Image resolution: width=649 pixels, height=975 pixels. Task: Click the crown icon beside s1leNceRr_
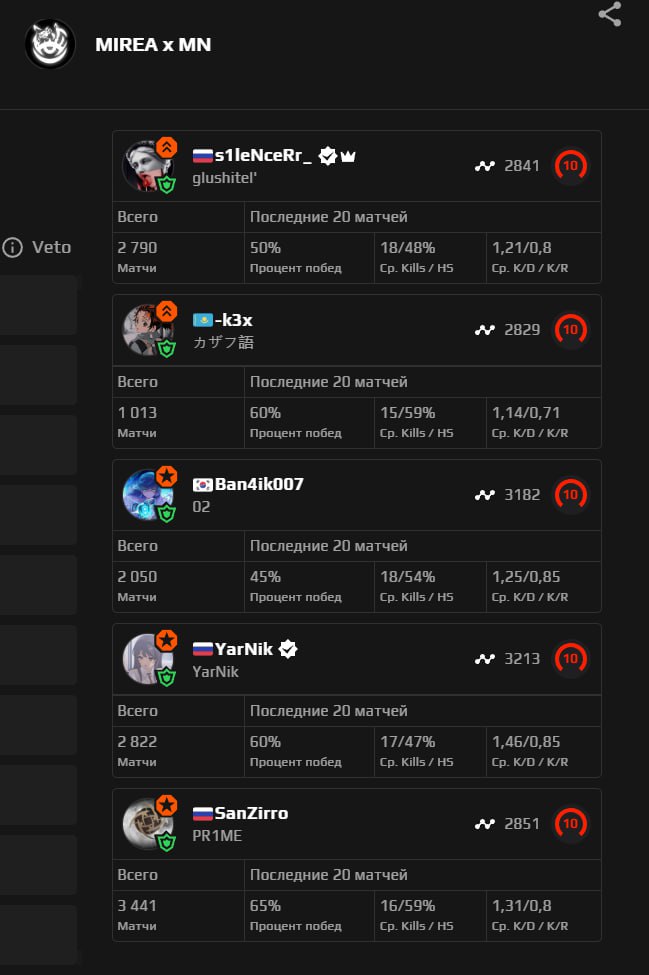click(x=348, y=156)
